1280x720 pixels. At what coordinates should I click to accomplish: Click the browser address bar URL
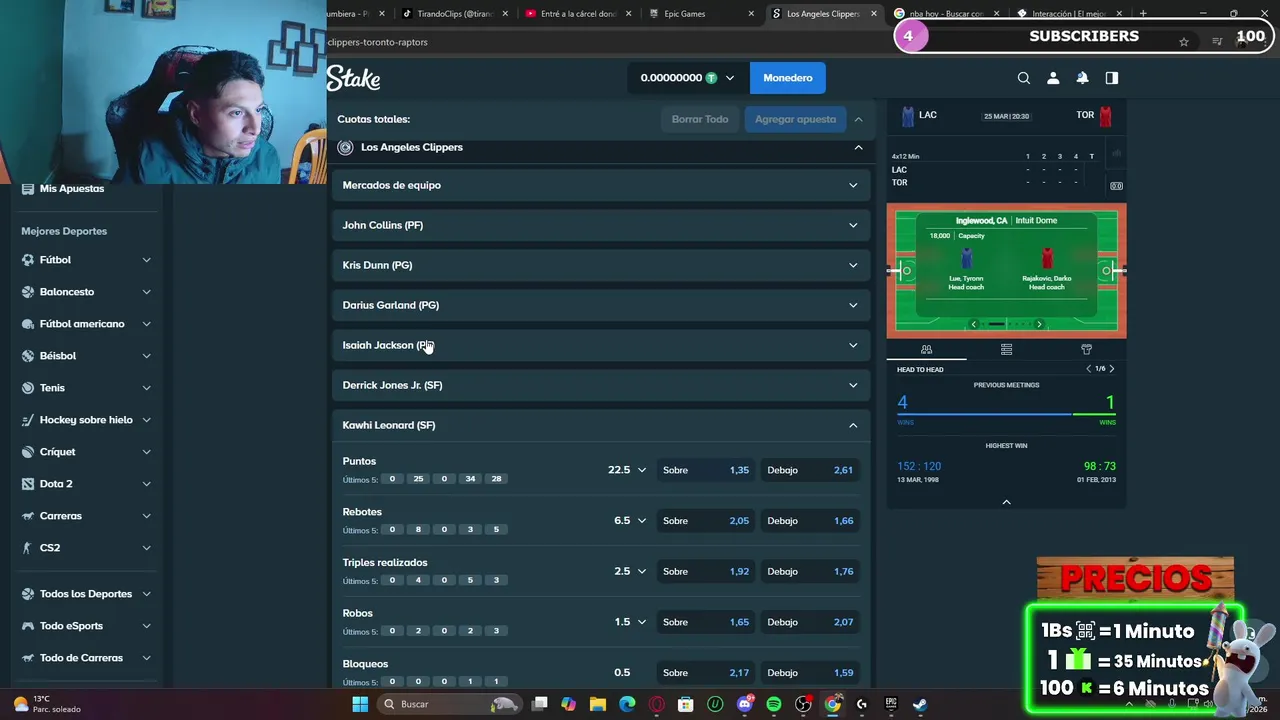(x=377, y=42)
